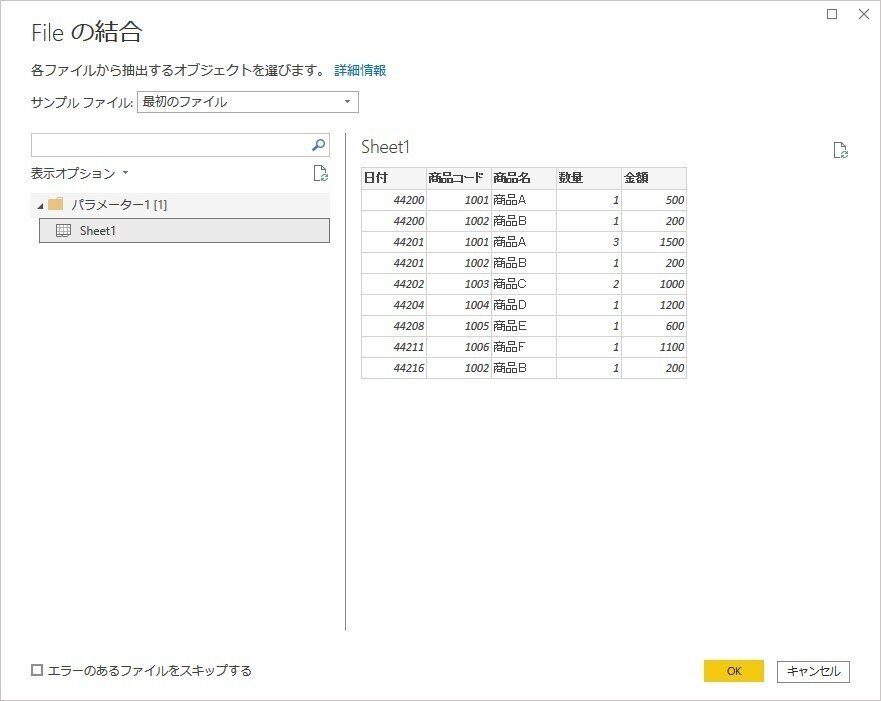
Task: Click the 日付 column header
Action: tap(394, 178)
